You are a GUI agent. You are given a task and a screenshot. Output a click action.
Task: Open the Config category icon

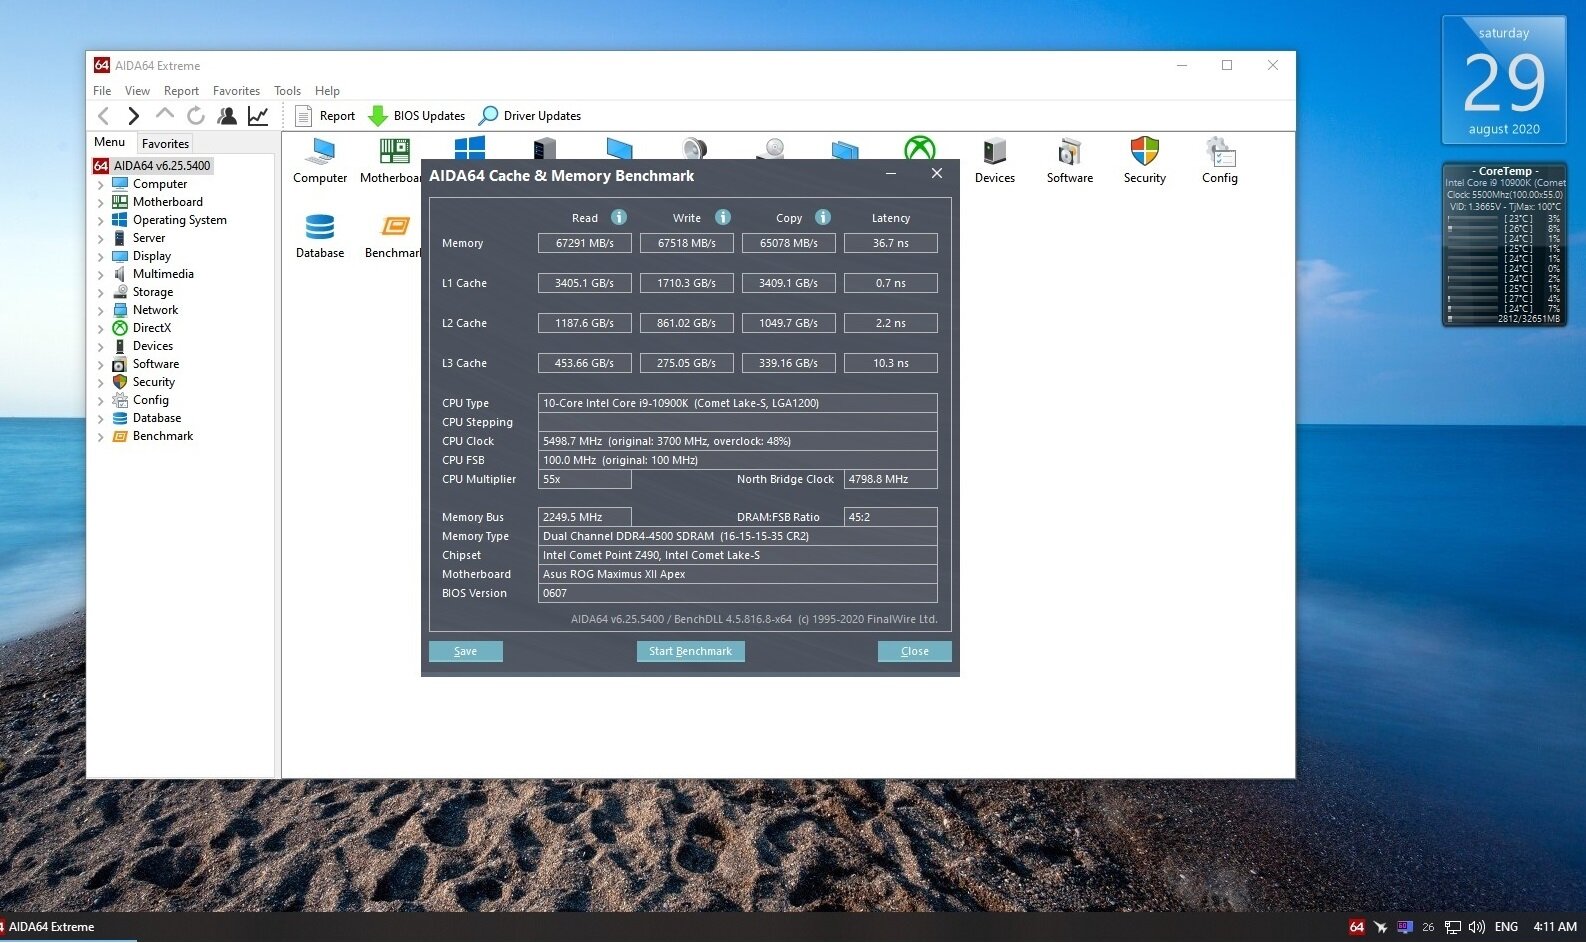(1220, 161)
